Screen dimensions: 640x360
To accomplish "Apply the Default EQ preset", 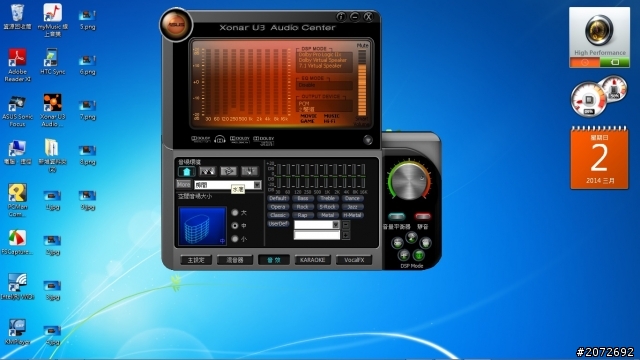I will click(278, 198).
